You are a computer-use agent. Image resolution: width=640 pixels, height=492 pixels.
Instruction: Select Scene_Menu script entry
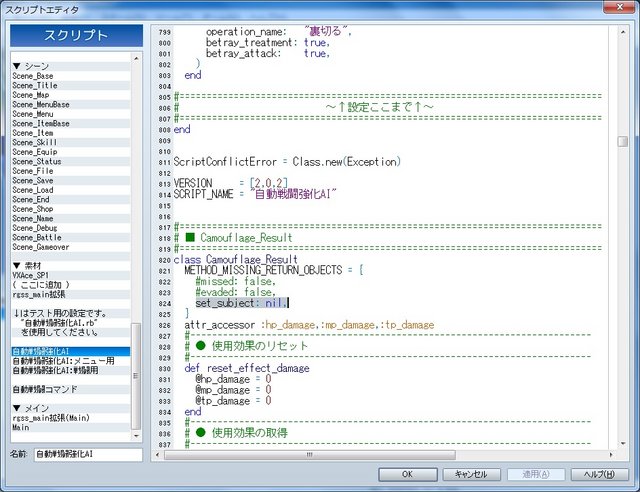click(x=71, y=114)
